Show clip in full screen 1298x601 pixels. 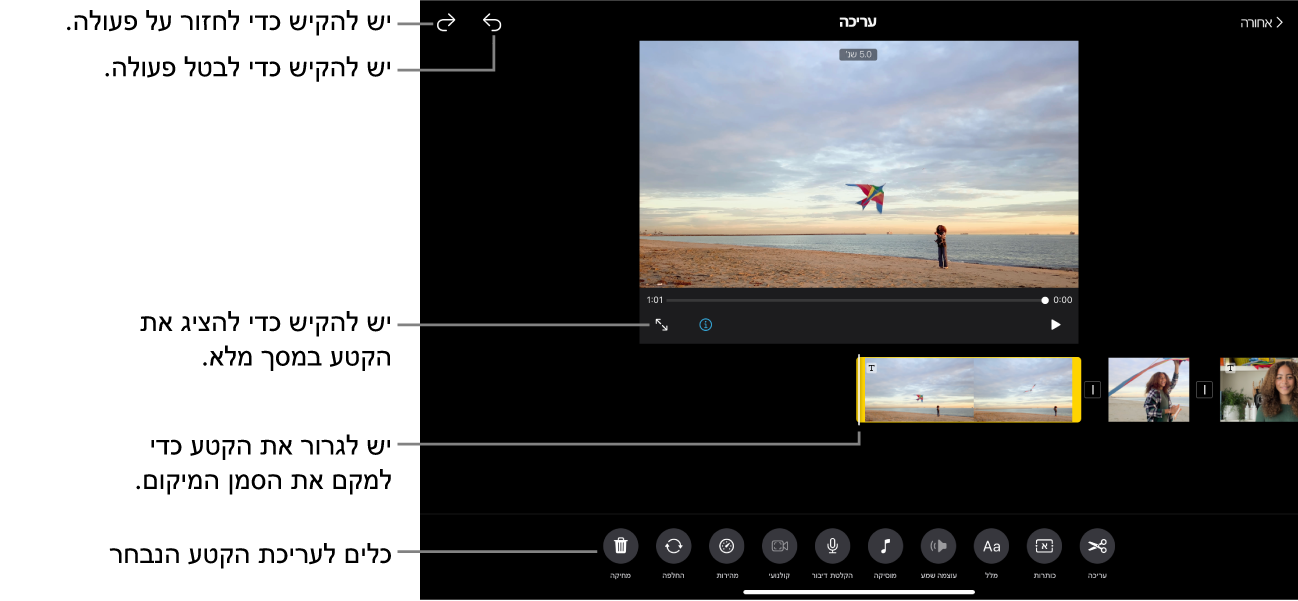click(662, 325)
